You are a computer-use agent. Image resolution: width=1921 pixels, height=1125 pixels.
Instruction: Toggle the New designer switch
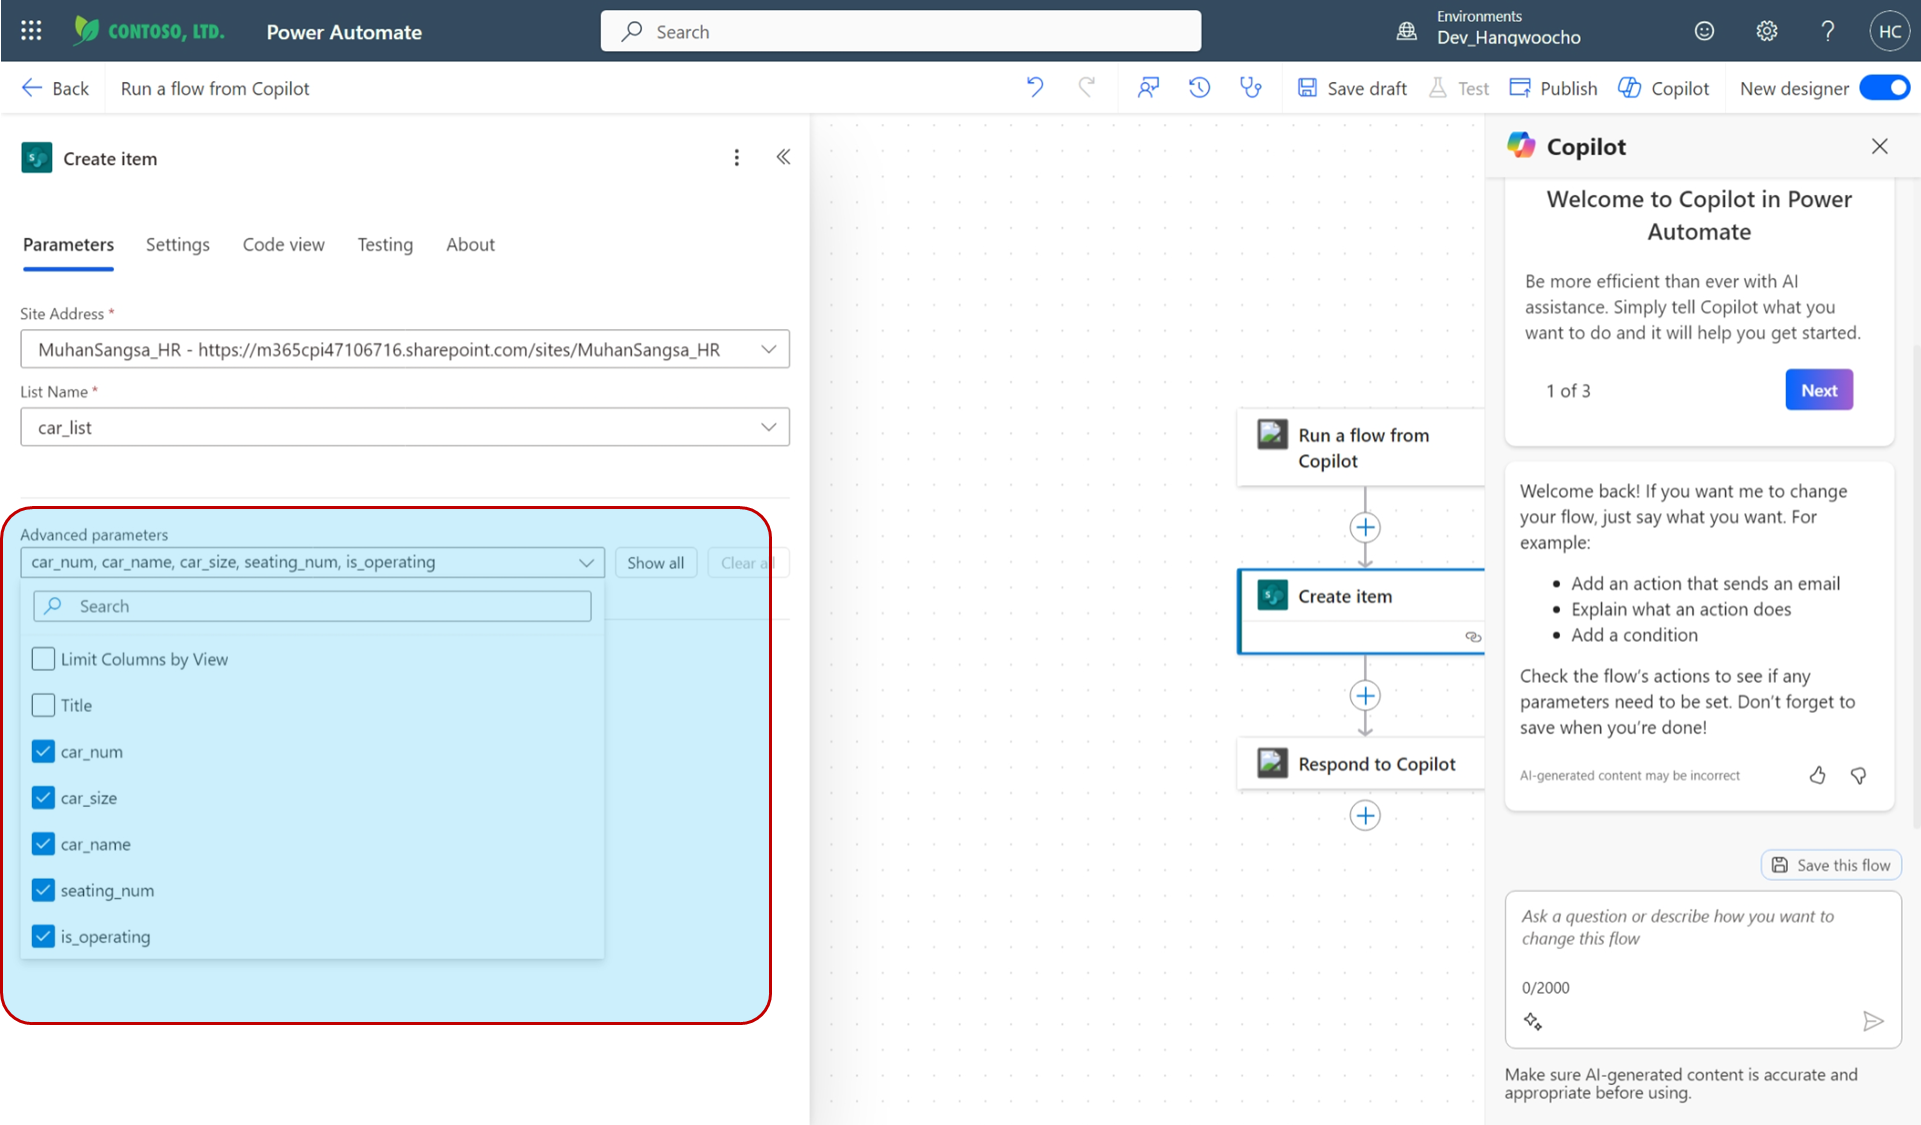coord(1884,88)
